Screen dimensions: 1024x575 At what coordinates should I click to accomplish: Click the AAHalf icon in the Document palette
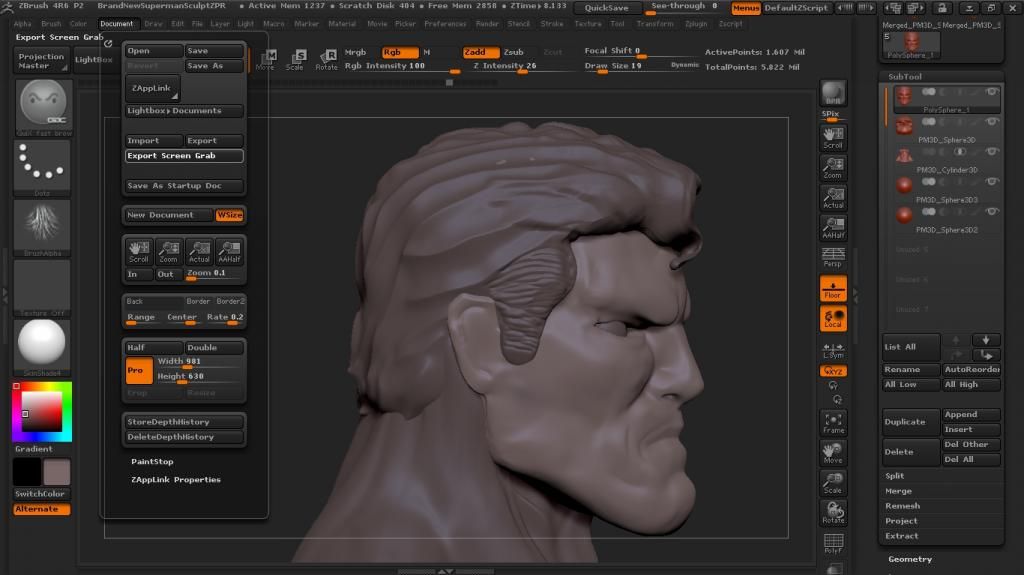click(229, 252)
